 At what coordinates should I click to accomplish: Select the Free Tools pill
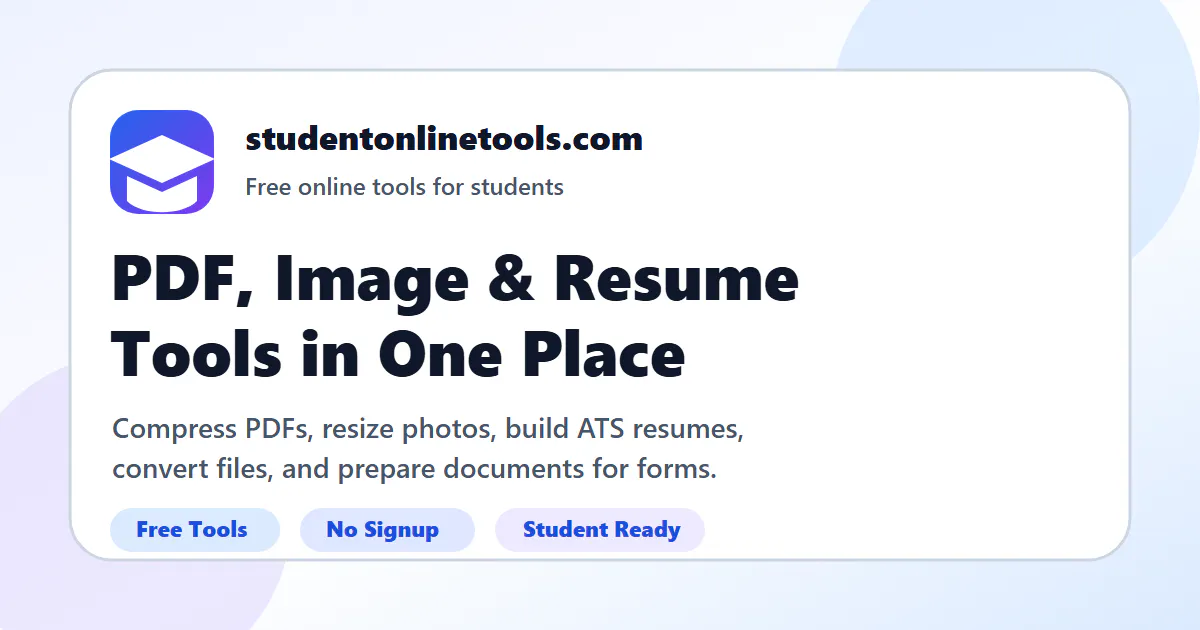[x=195, y=530]
